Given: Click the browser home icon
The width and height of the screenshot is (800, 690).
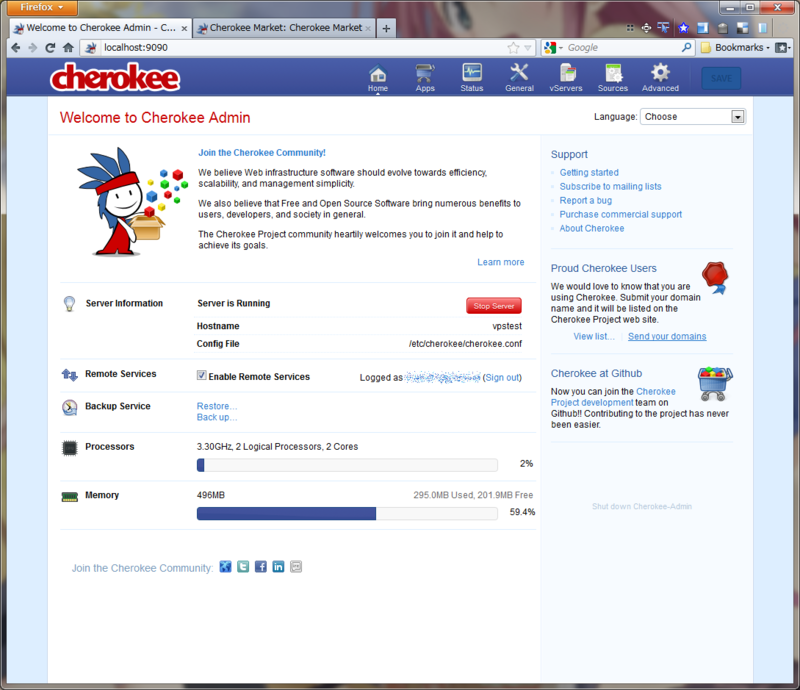Looking at the screenshot, I should coord(68,47).
